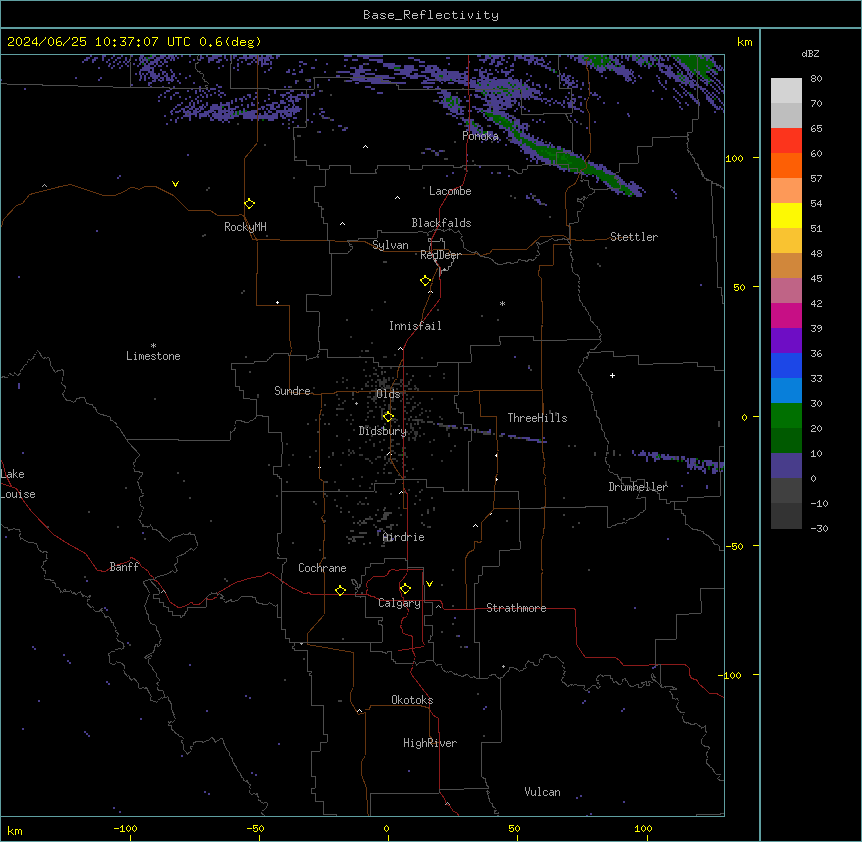The height and width of the screenshot is (842, 862).
Task: Click the light gray swatch between 80 and 70
Action: tap(786, 91)
